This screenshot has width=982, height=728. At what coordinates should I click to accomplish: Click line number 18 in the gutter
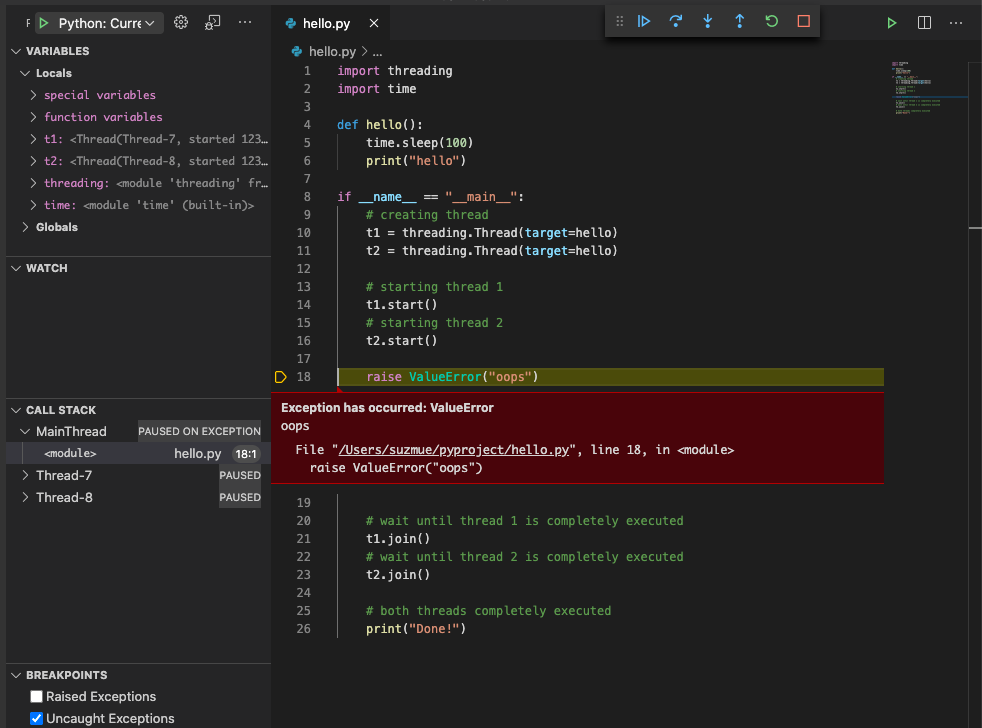(x=304, y=377)
